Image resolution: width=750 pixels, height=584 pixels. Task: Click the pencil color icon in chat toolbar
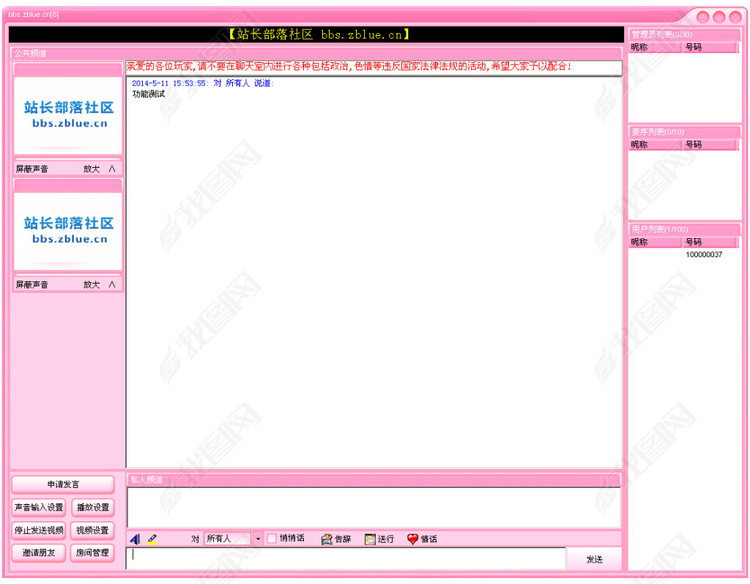click(x=153, y=539)
